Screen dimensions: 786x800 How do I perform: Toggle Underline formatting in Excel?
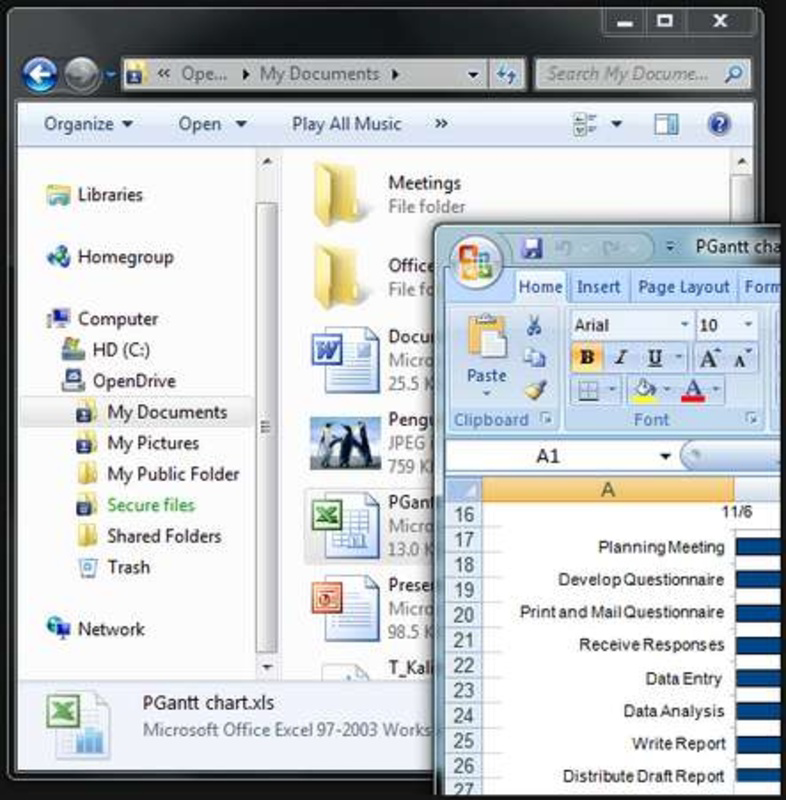pyautogui.click(x=655, y=358)
